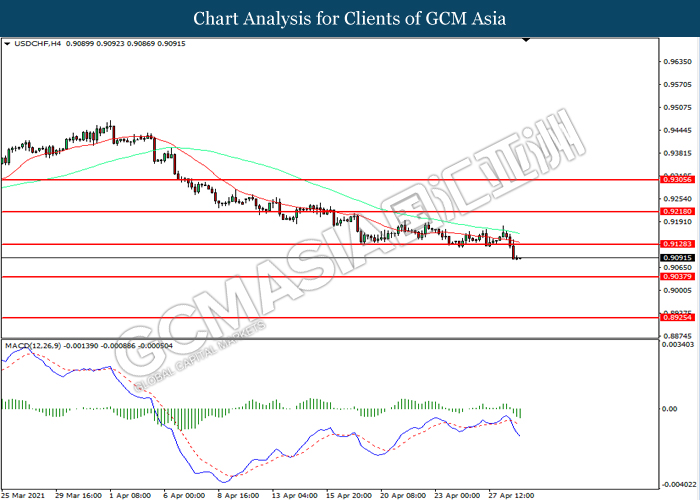Click the -0.004022 MACD scale value
Screen dimensions: 700x500
pyautogui.click(x=678, y=484)
